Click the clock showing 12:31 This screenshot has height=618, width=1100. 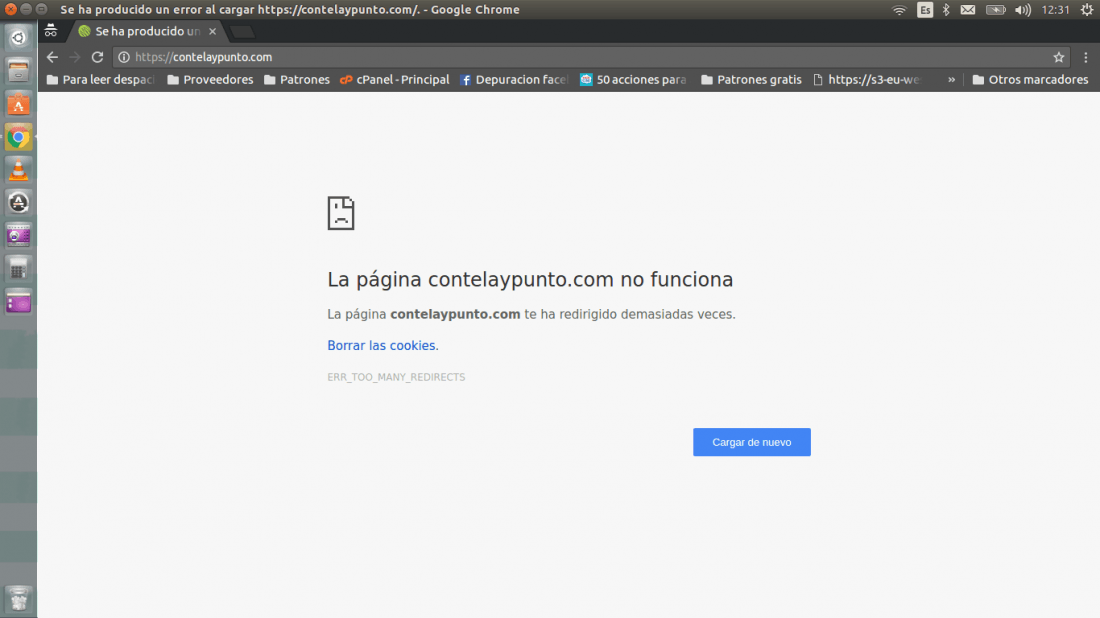[1056, 10]
